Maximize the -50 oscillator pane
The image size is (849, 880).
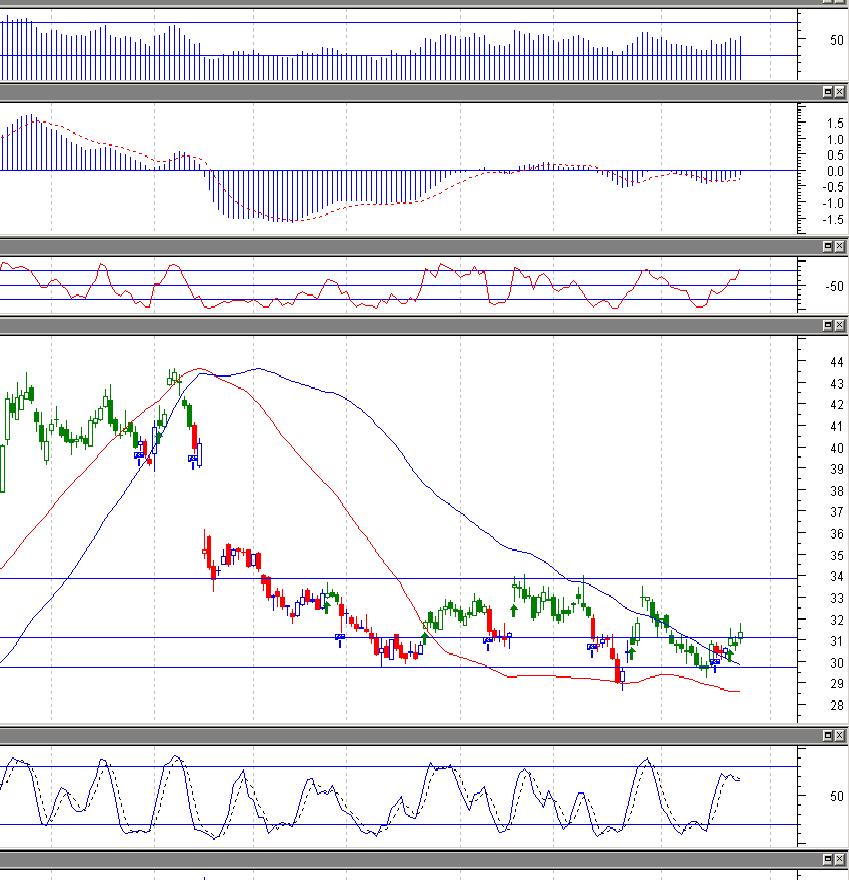pos(828,246)
